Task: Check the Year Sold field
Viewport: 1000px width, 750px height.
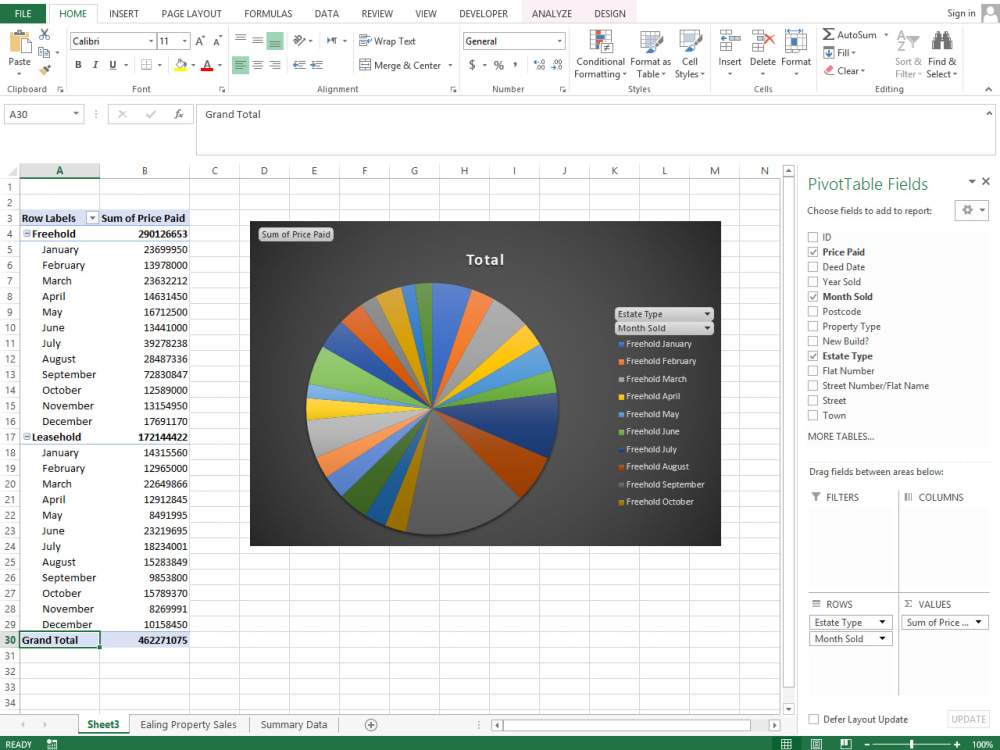Action: coord(813,282)
